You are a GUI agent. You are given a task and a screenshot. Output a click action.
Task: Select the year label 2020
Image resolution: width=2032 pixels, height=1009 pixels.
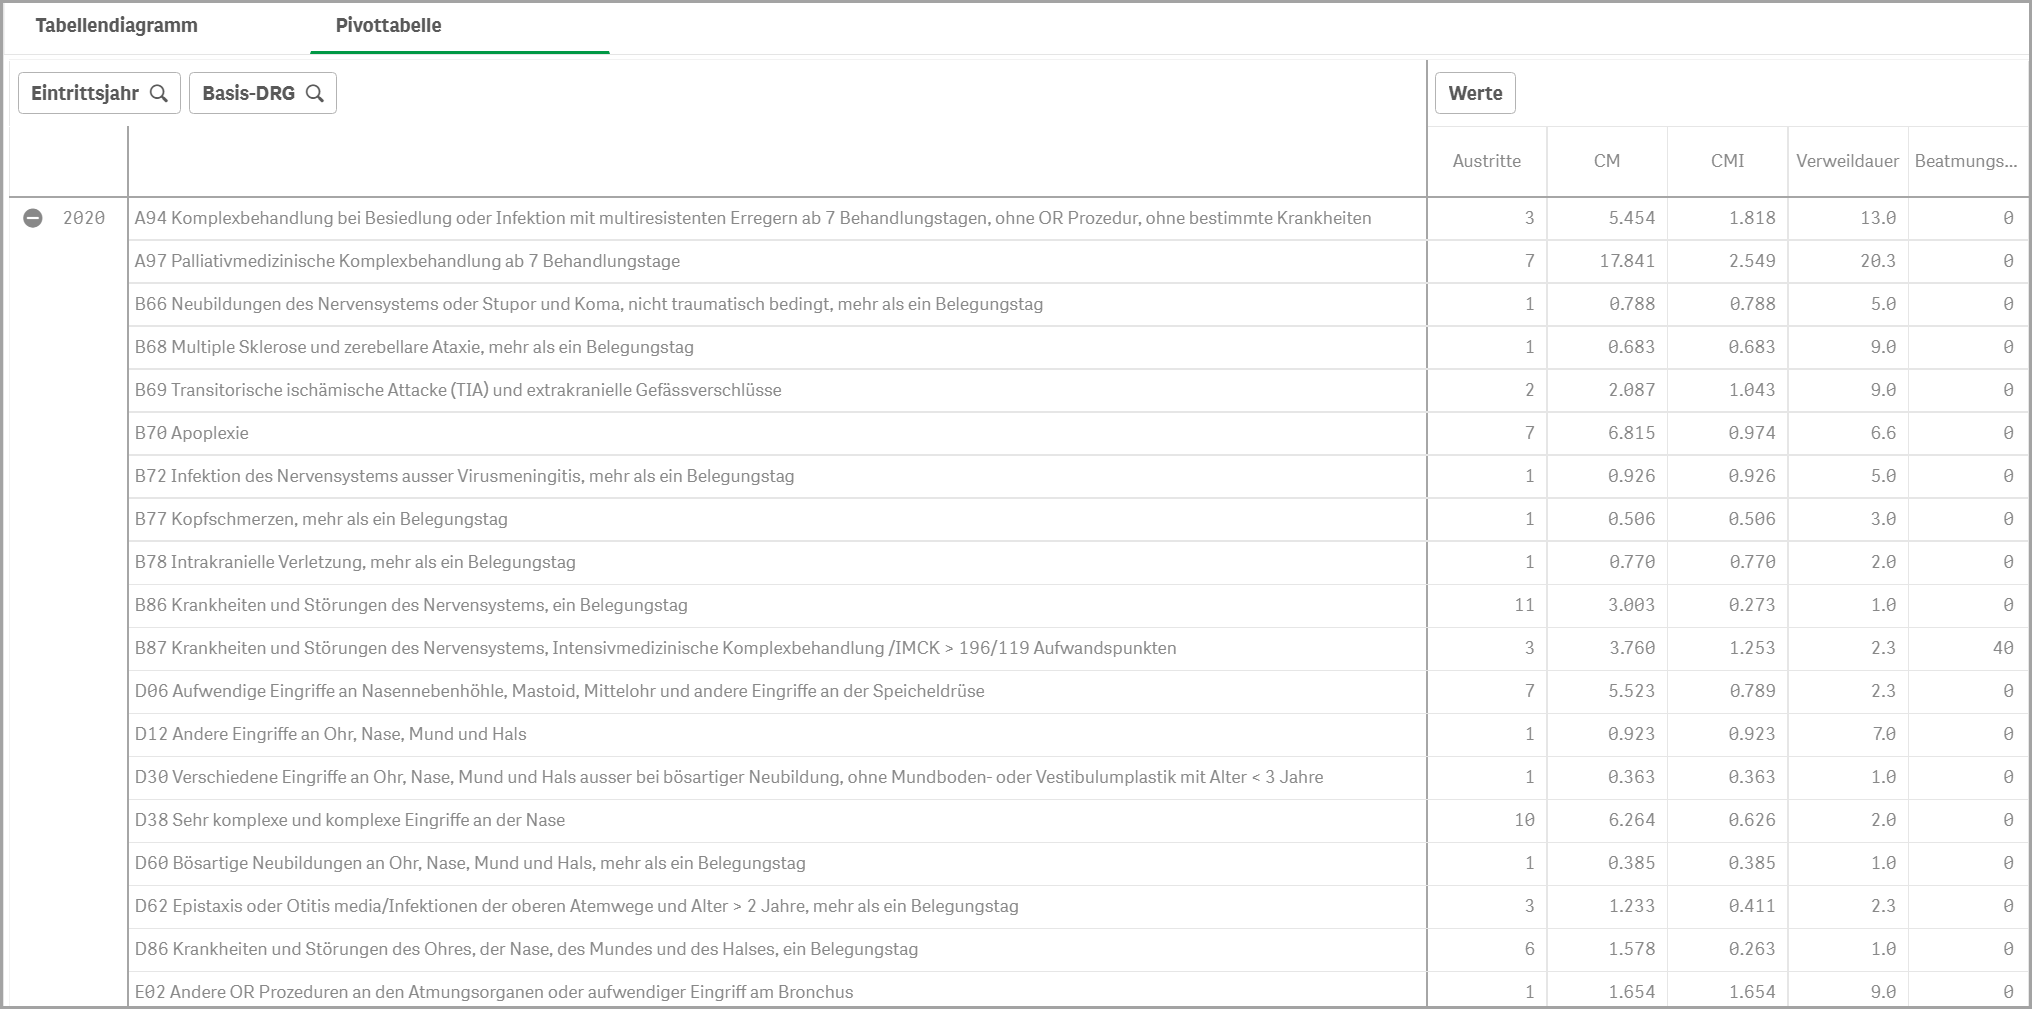(x=85, y=218)
